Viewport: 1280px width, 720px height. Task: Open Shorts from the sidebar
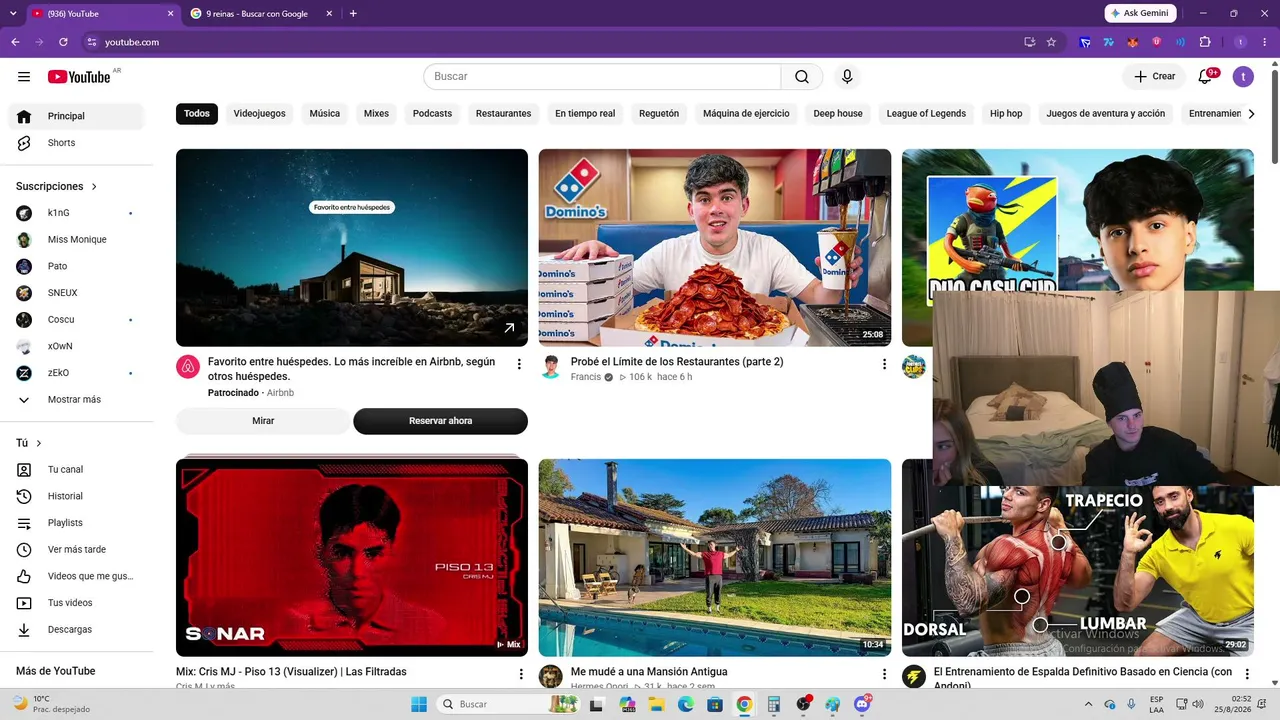point(76,143)
